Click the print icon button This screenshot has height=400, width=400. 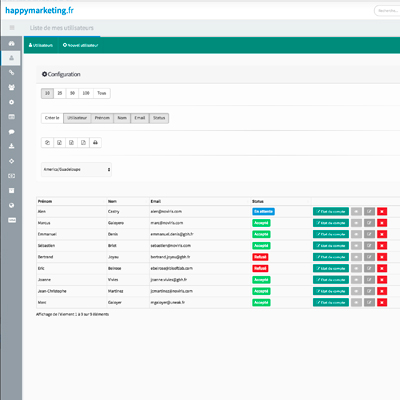point(95,143)
